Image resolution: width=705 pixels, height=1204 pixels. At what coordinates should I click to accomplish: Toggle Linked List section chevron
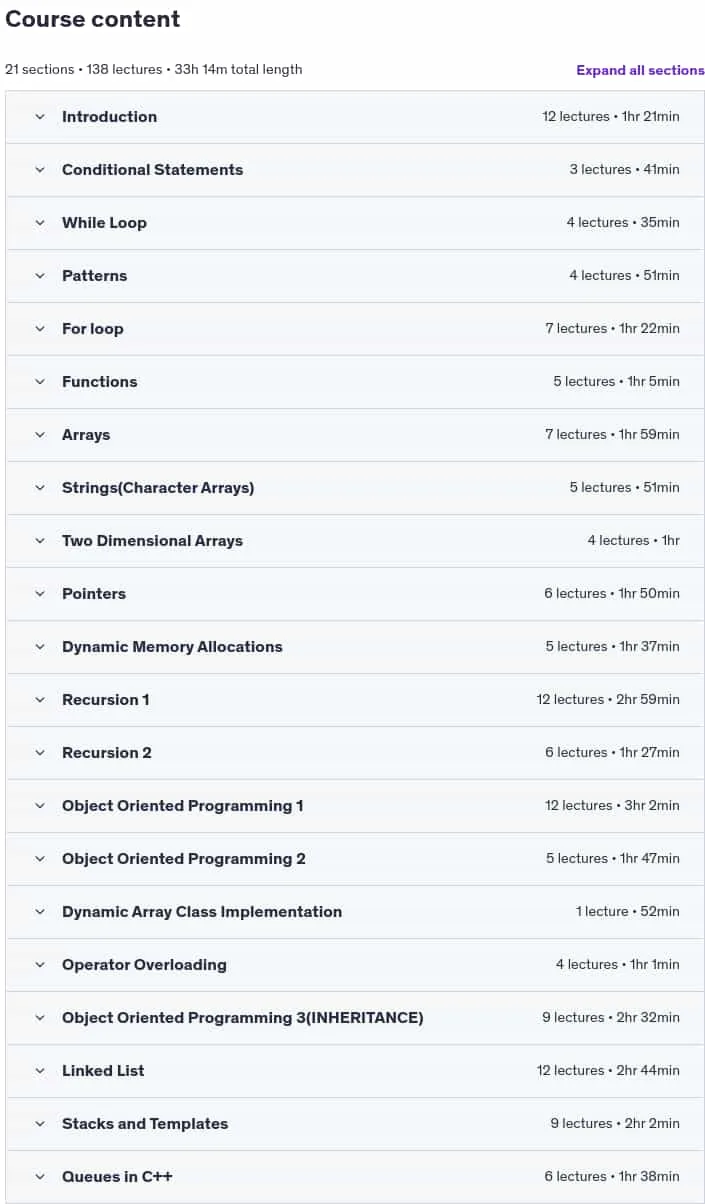point(40,1071)
